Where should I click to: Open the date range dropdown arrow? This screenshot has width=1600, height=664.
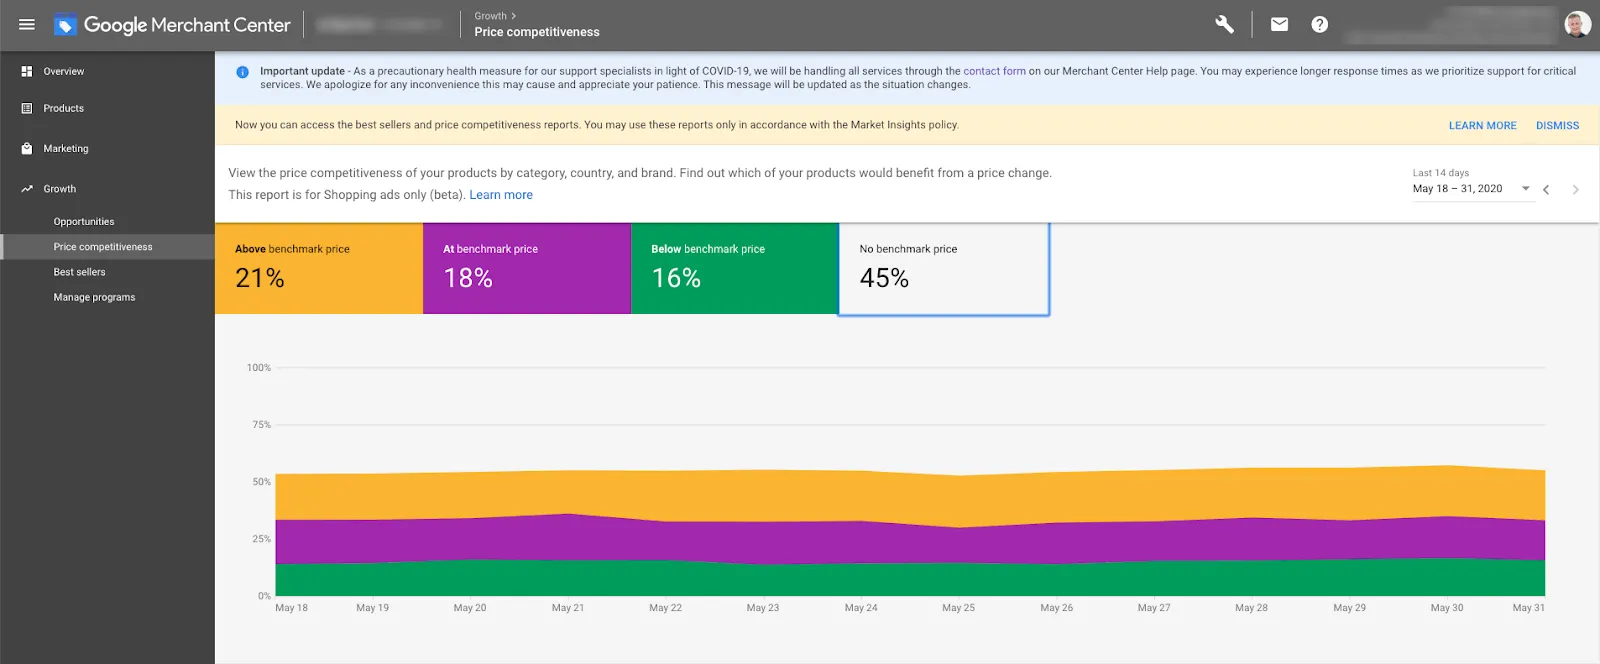(1525, 188)
